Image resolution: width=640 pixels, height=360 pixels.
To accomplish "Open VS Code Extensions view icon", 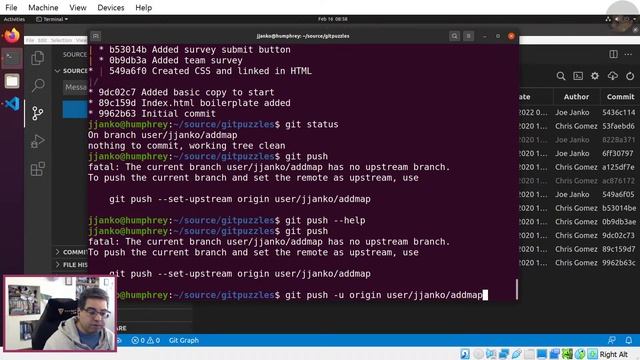I will pyautogui.click(x=38, y=169).
